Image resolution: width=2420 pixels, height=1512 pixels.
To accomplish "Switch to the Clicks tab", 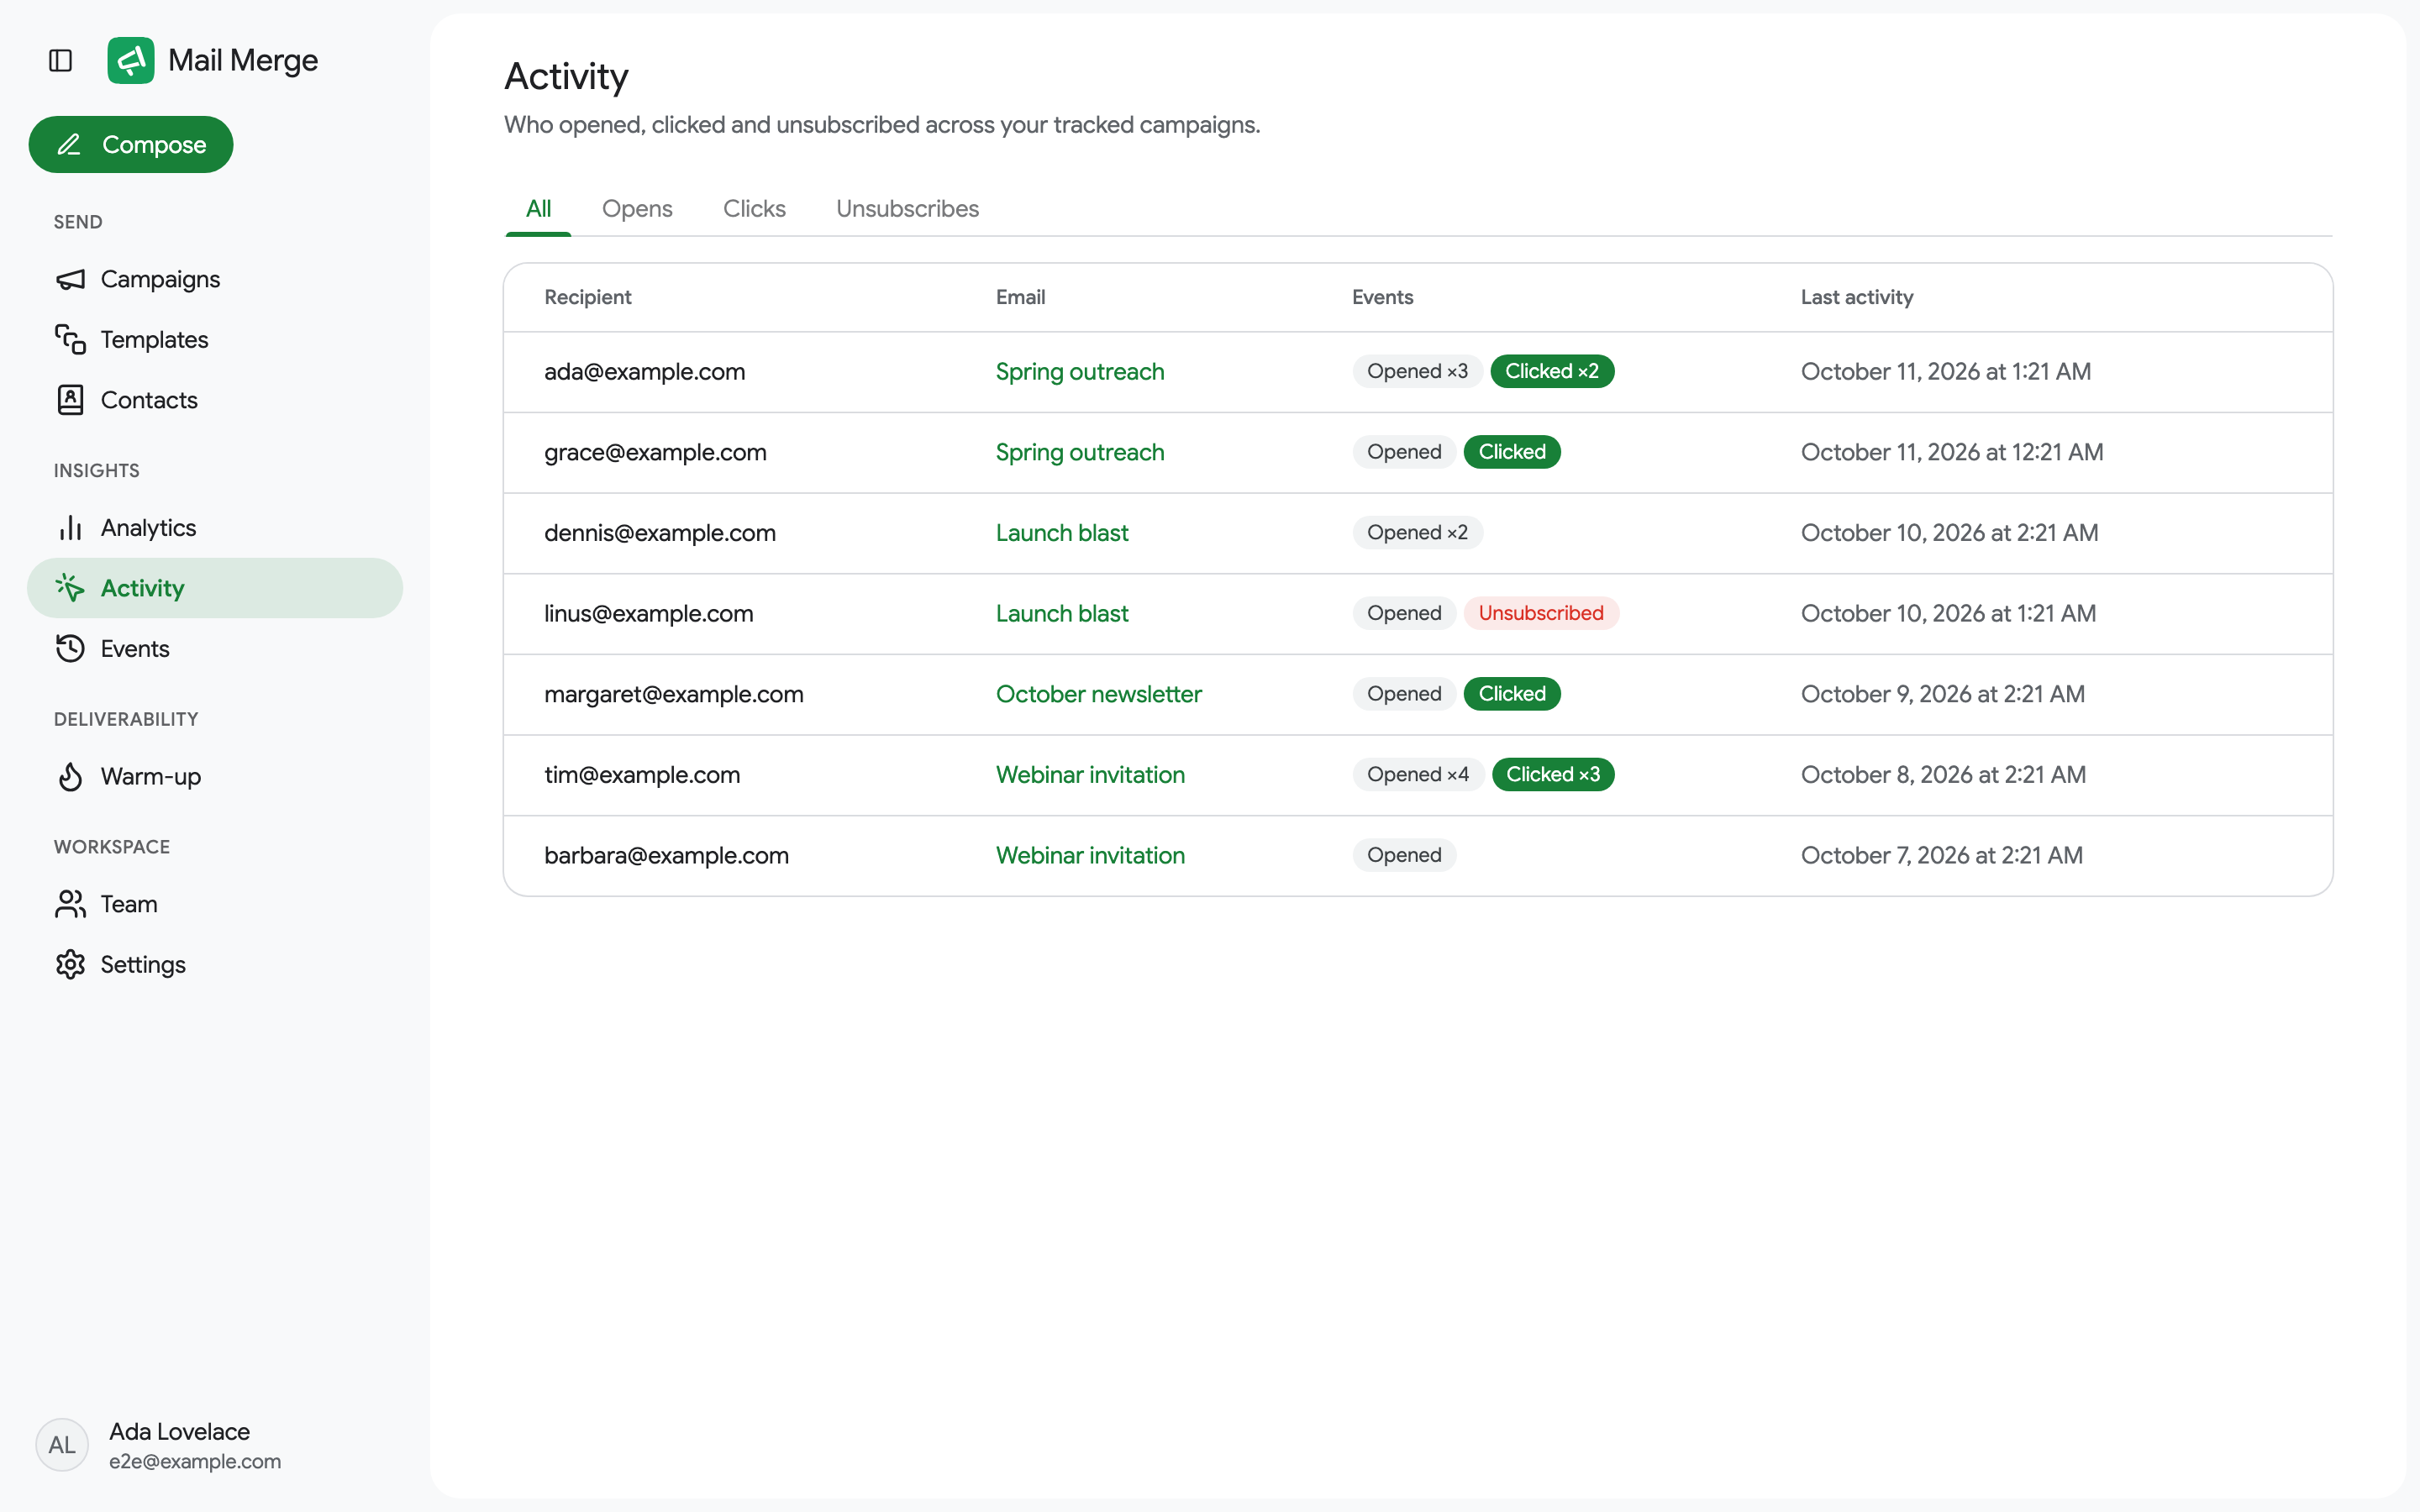I will (754, 209).
